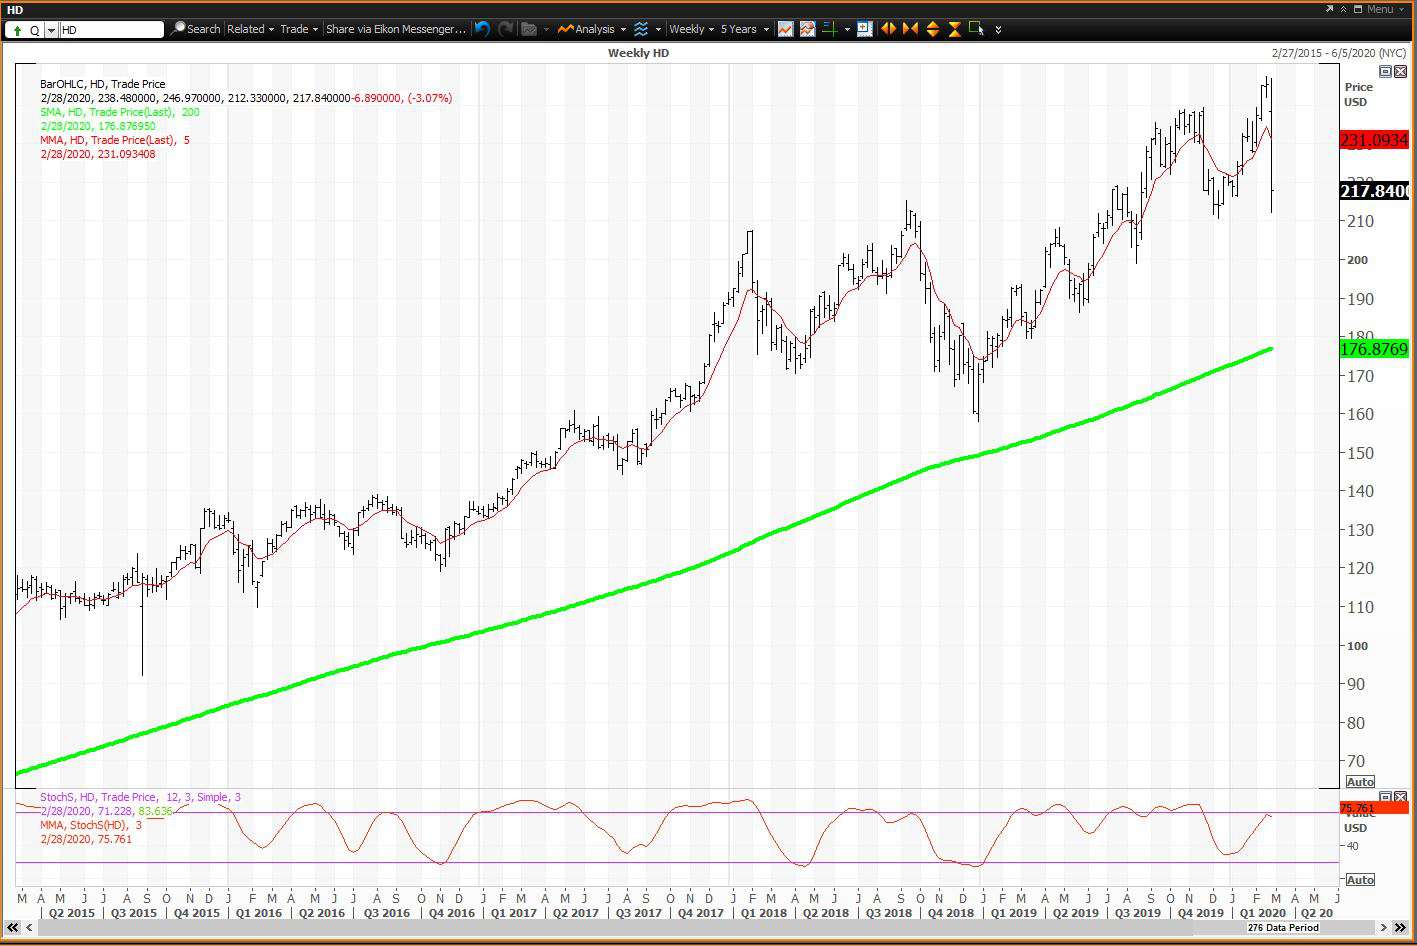Expand the Analysis dropdown
Screen dimensions: 1417x946
[x=594, y=28]
